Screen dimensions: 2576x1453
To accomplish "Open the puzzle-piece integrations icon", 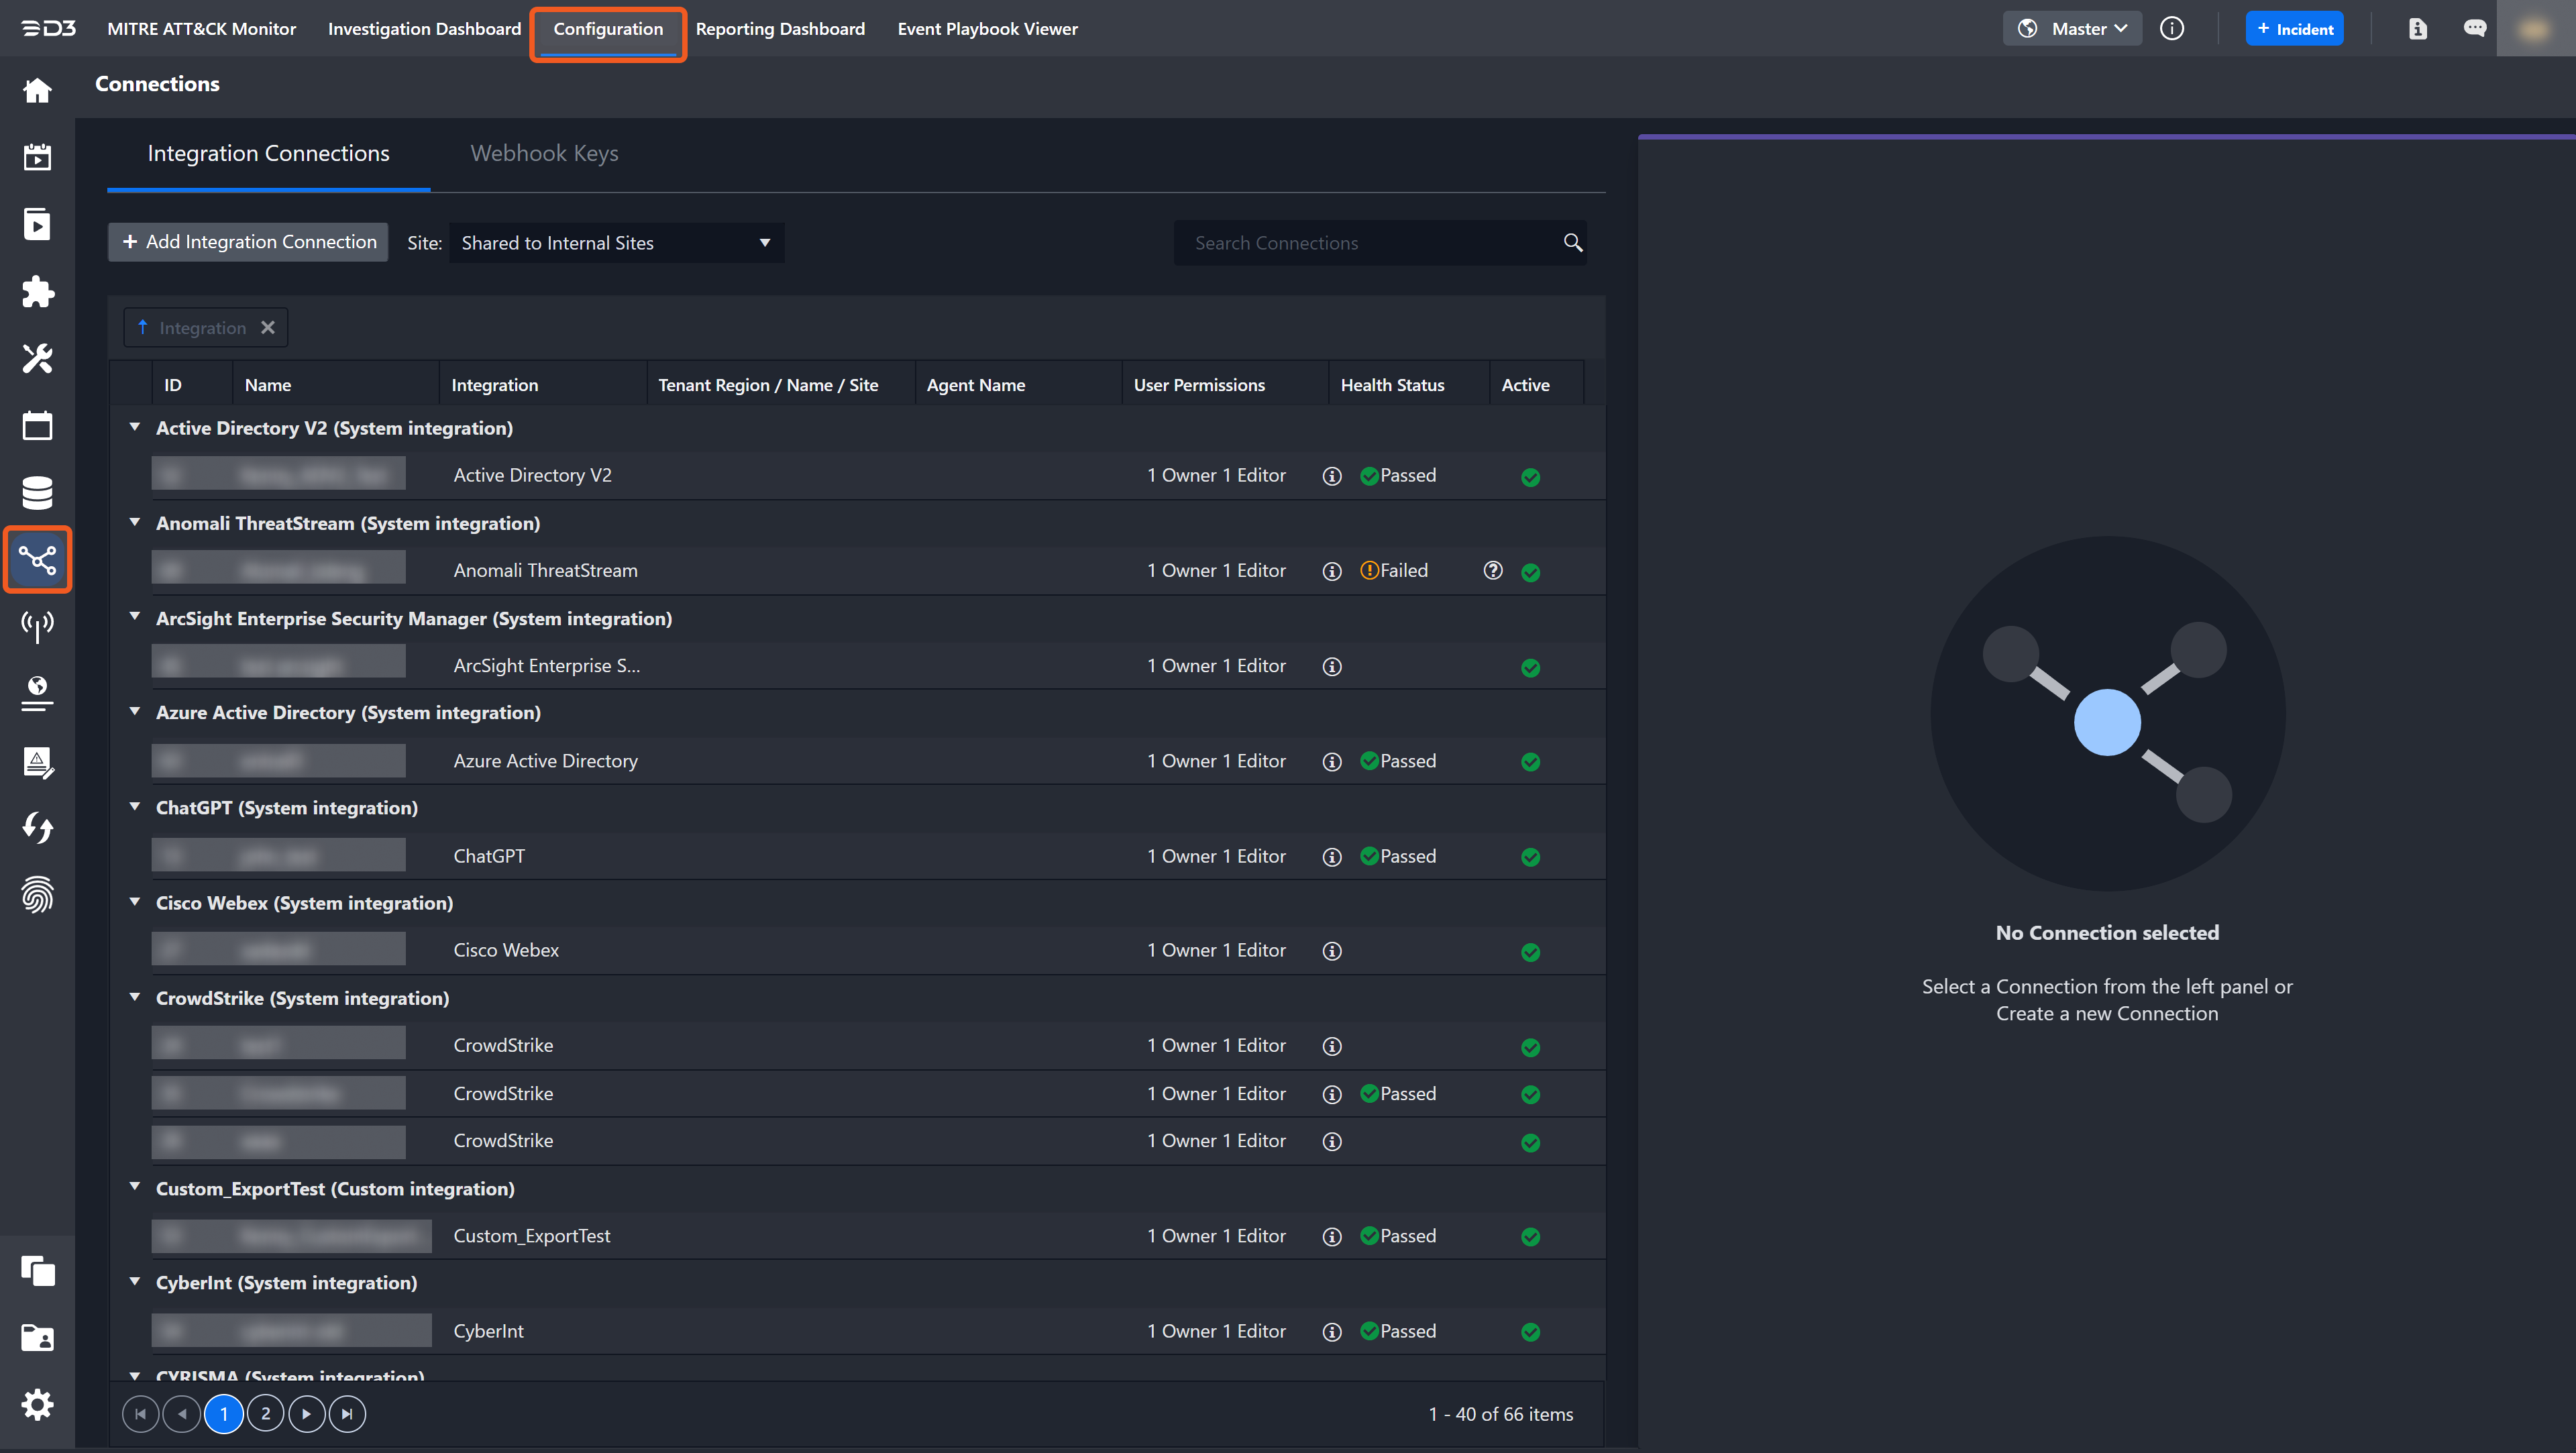I will tap(37, 291).
